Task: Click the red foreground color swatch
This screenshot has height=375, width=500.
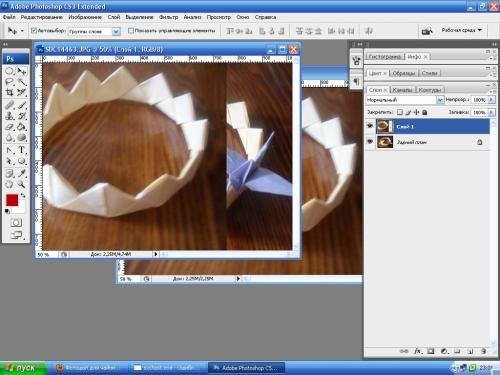Action: [x=12, y=200]
